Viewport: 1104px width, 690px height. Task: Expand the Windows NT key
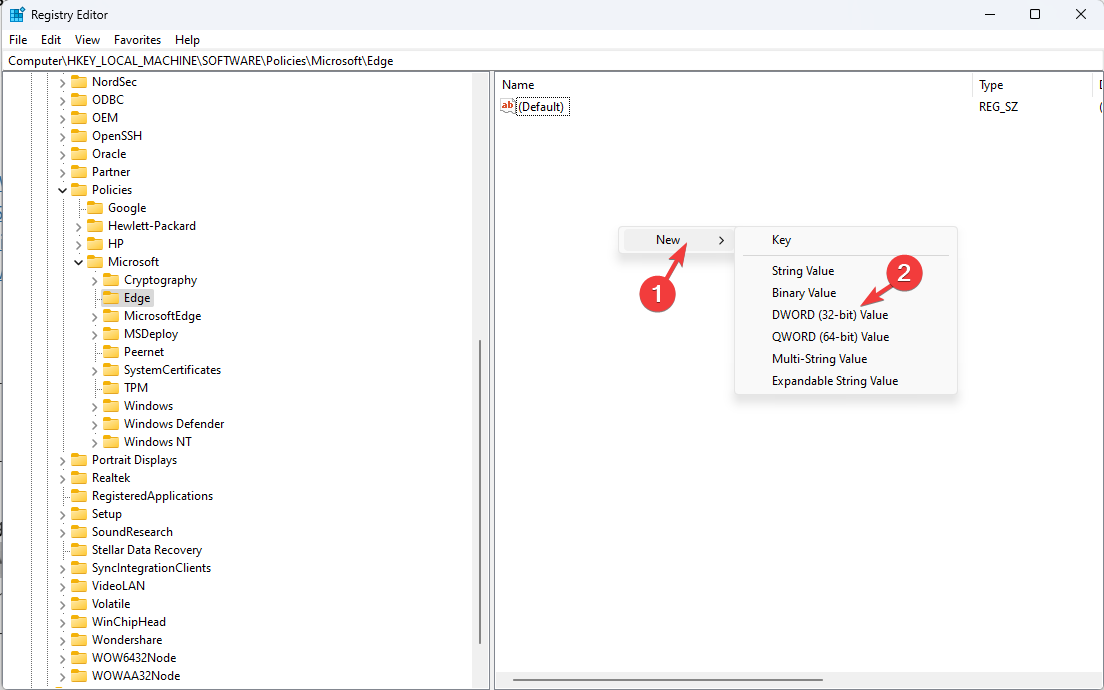tap(95, 443)
